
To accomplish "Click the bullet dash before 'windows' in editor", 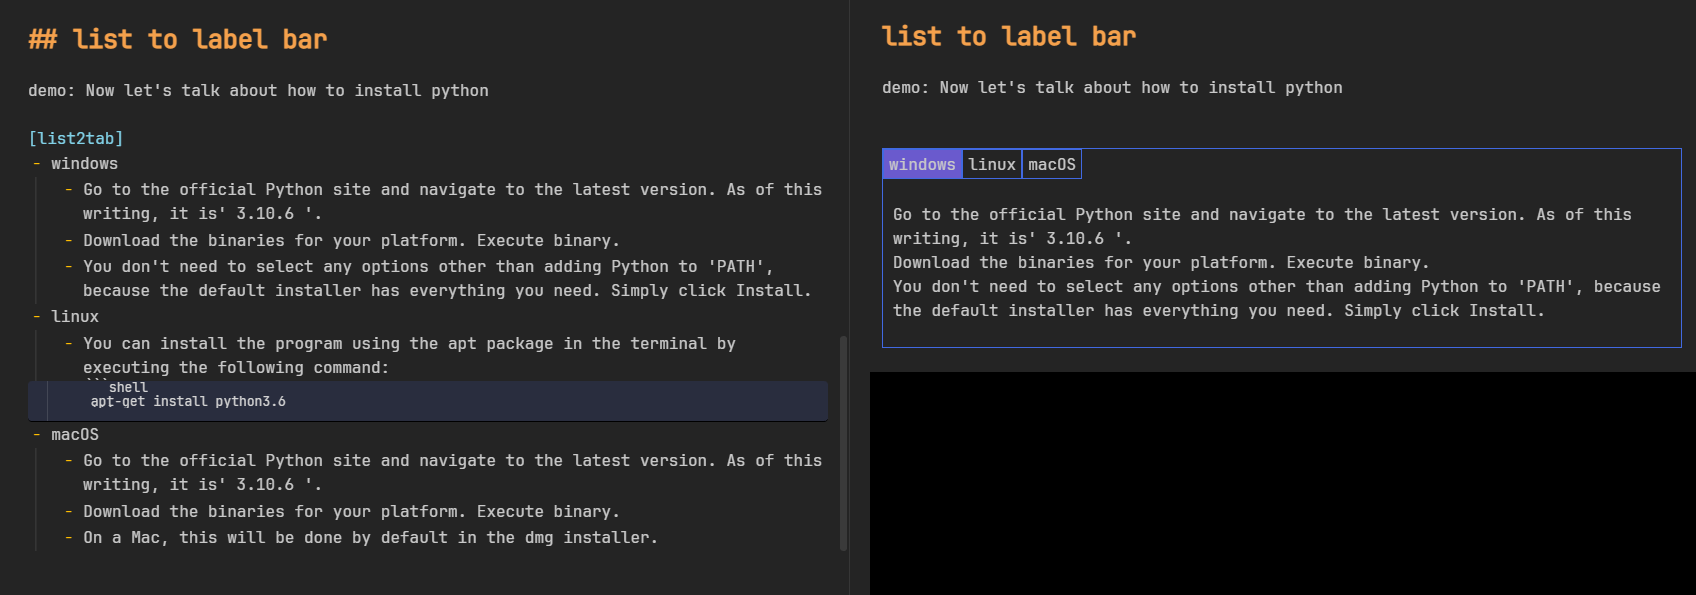I will (37, 164).
